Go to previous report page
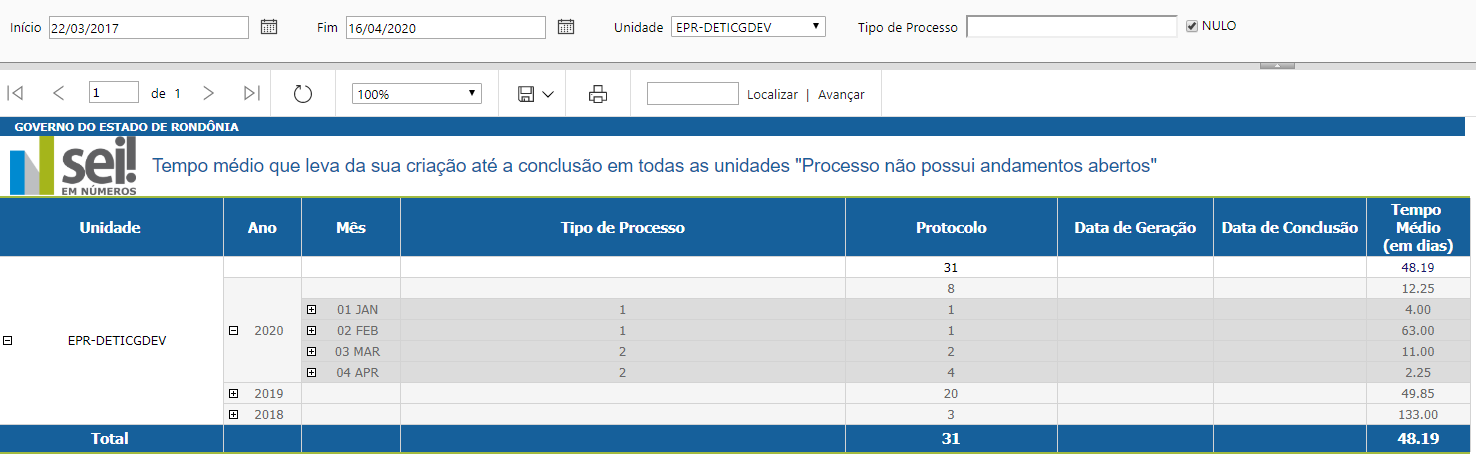This screenshot has height=461, width=1476. point(58,93)
